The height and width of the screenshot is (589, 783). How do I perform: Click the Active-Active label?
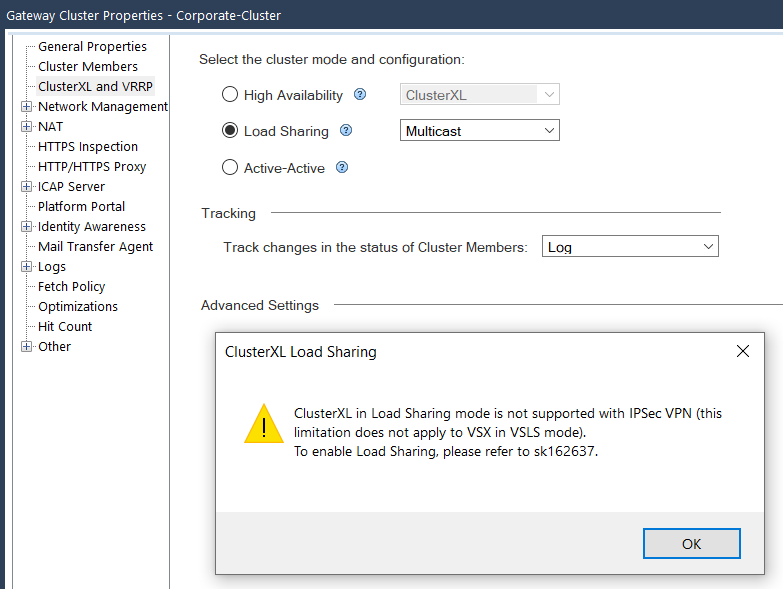[x=284, y=168]
